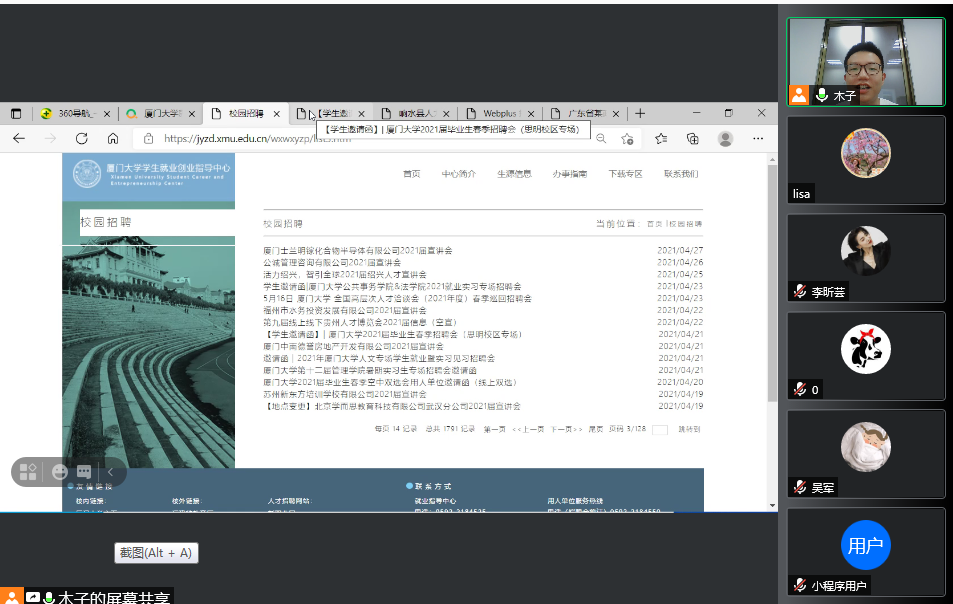Screen dimensions: 953x604
Task: Close the 校园招聘 browser tab
Action: click(x=276, y=113)
